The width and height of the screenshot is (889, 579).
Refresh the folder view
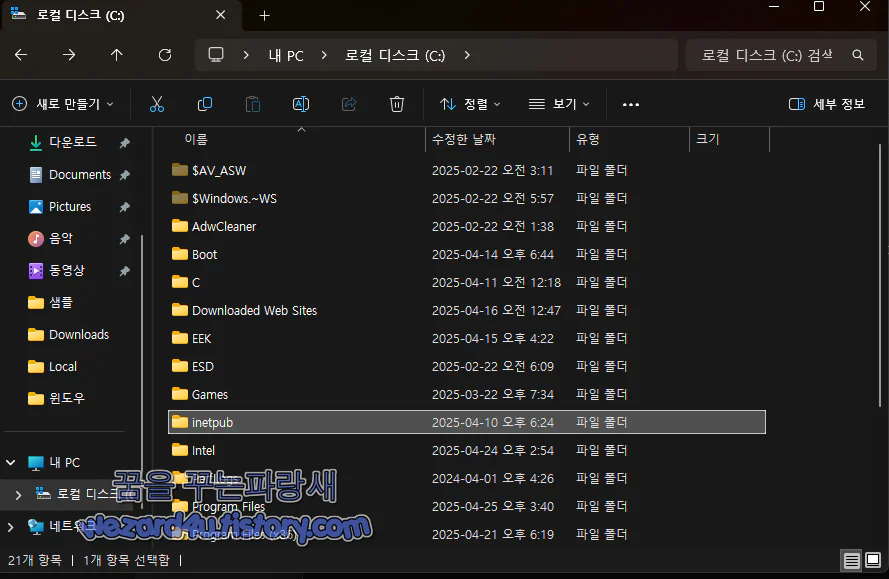point(165,55)
